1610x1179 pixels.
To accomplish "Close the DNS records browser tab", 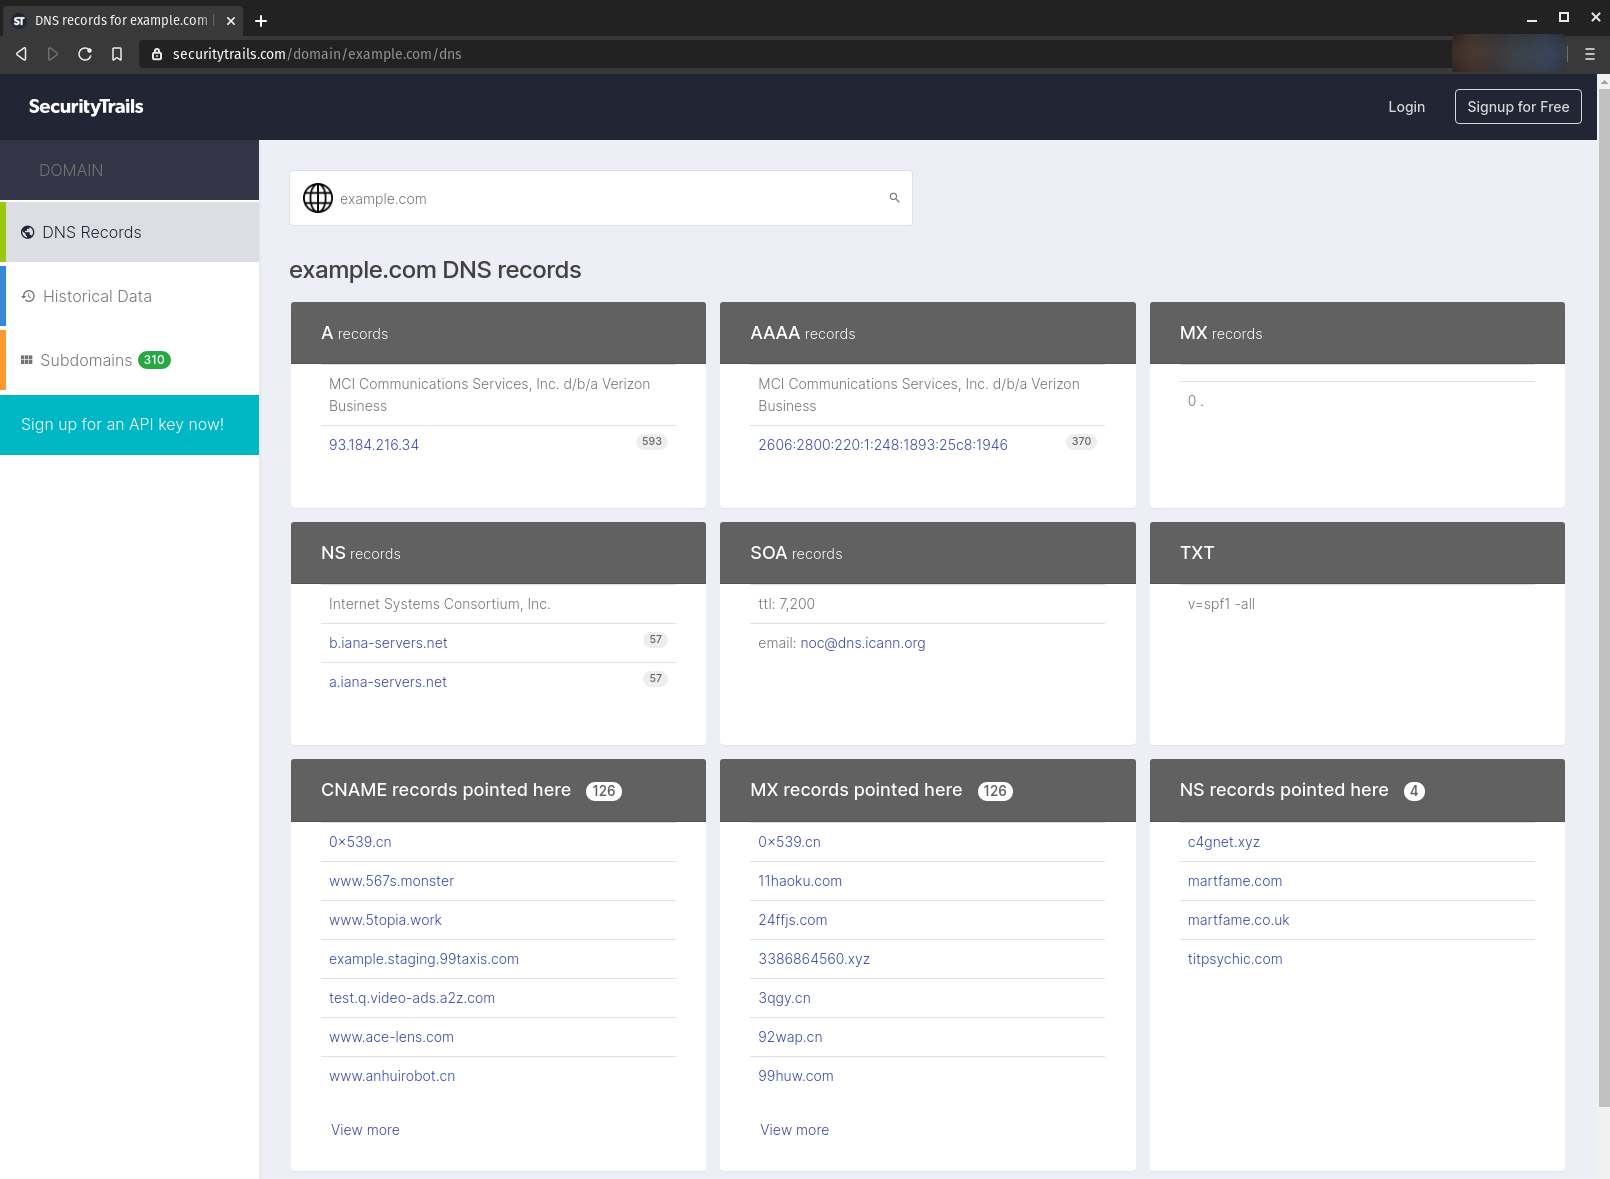I will tap(231, 21).
